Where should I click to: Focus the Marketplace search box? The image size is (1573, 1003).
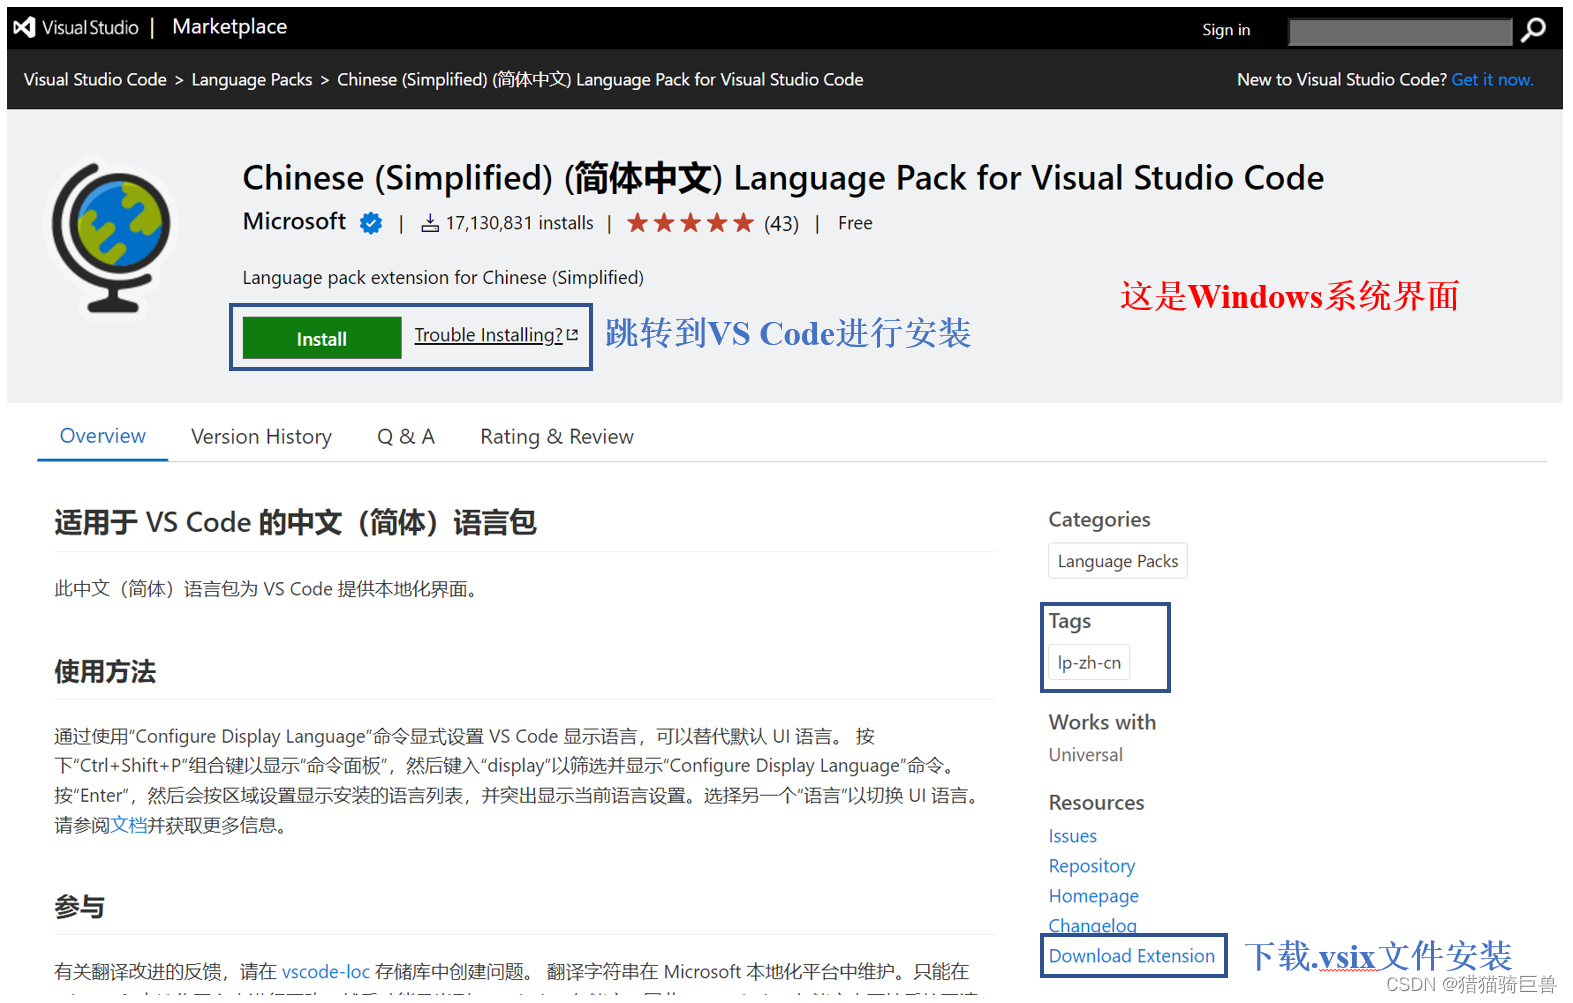[x=1399, y=32]
